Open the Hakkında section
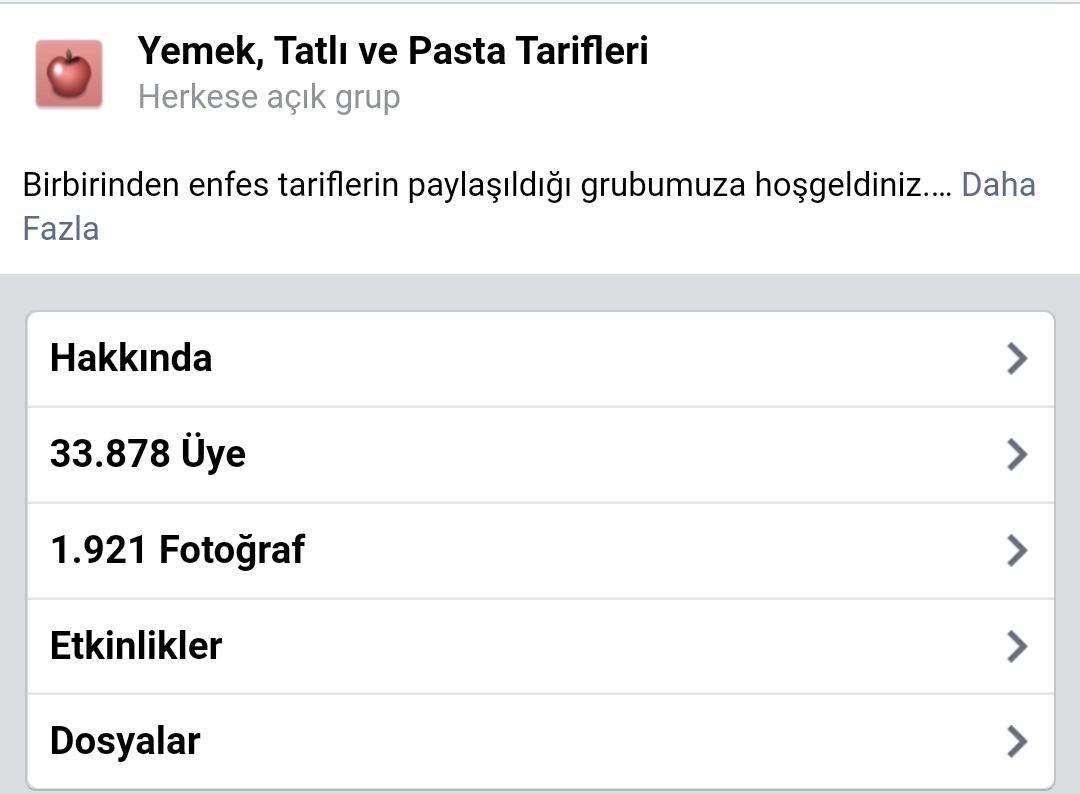 click(541, 359)
